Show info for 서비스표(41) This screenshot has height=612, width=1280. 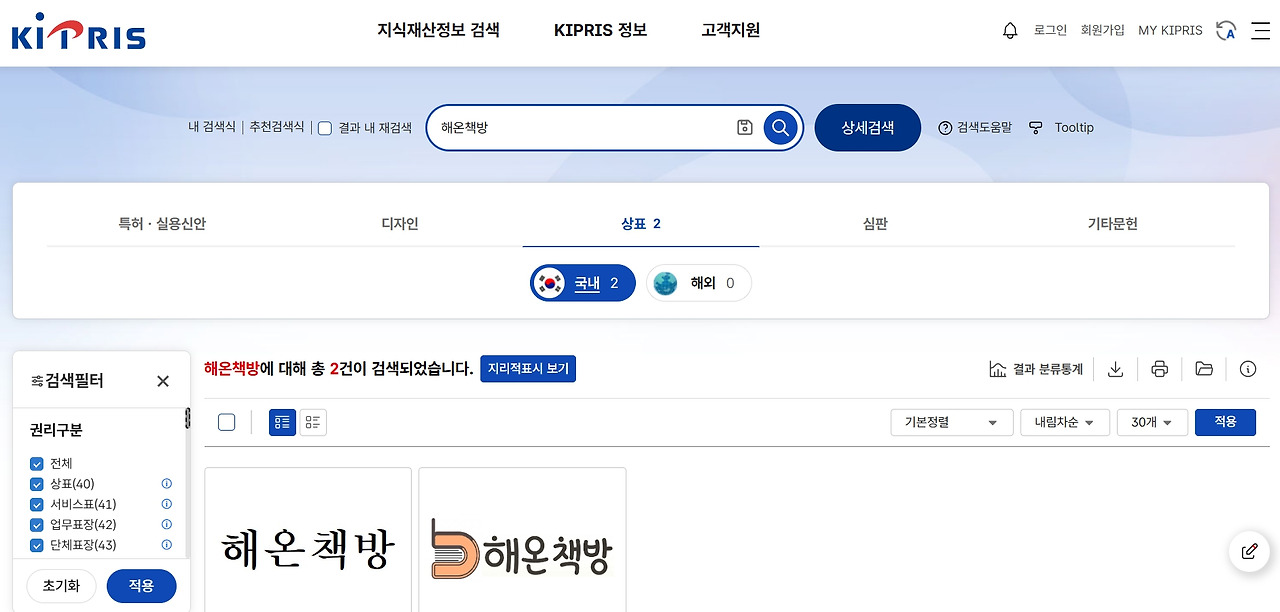(x=167, y=504)
